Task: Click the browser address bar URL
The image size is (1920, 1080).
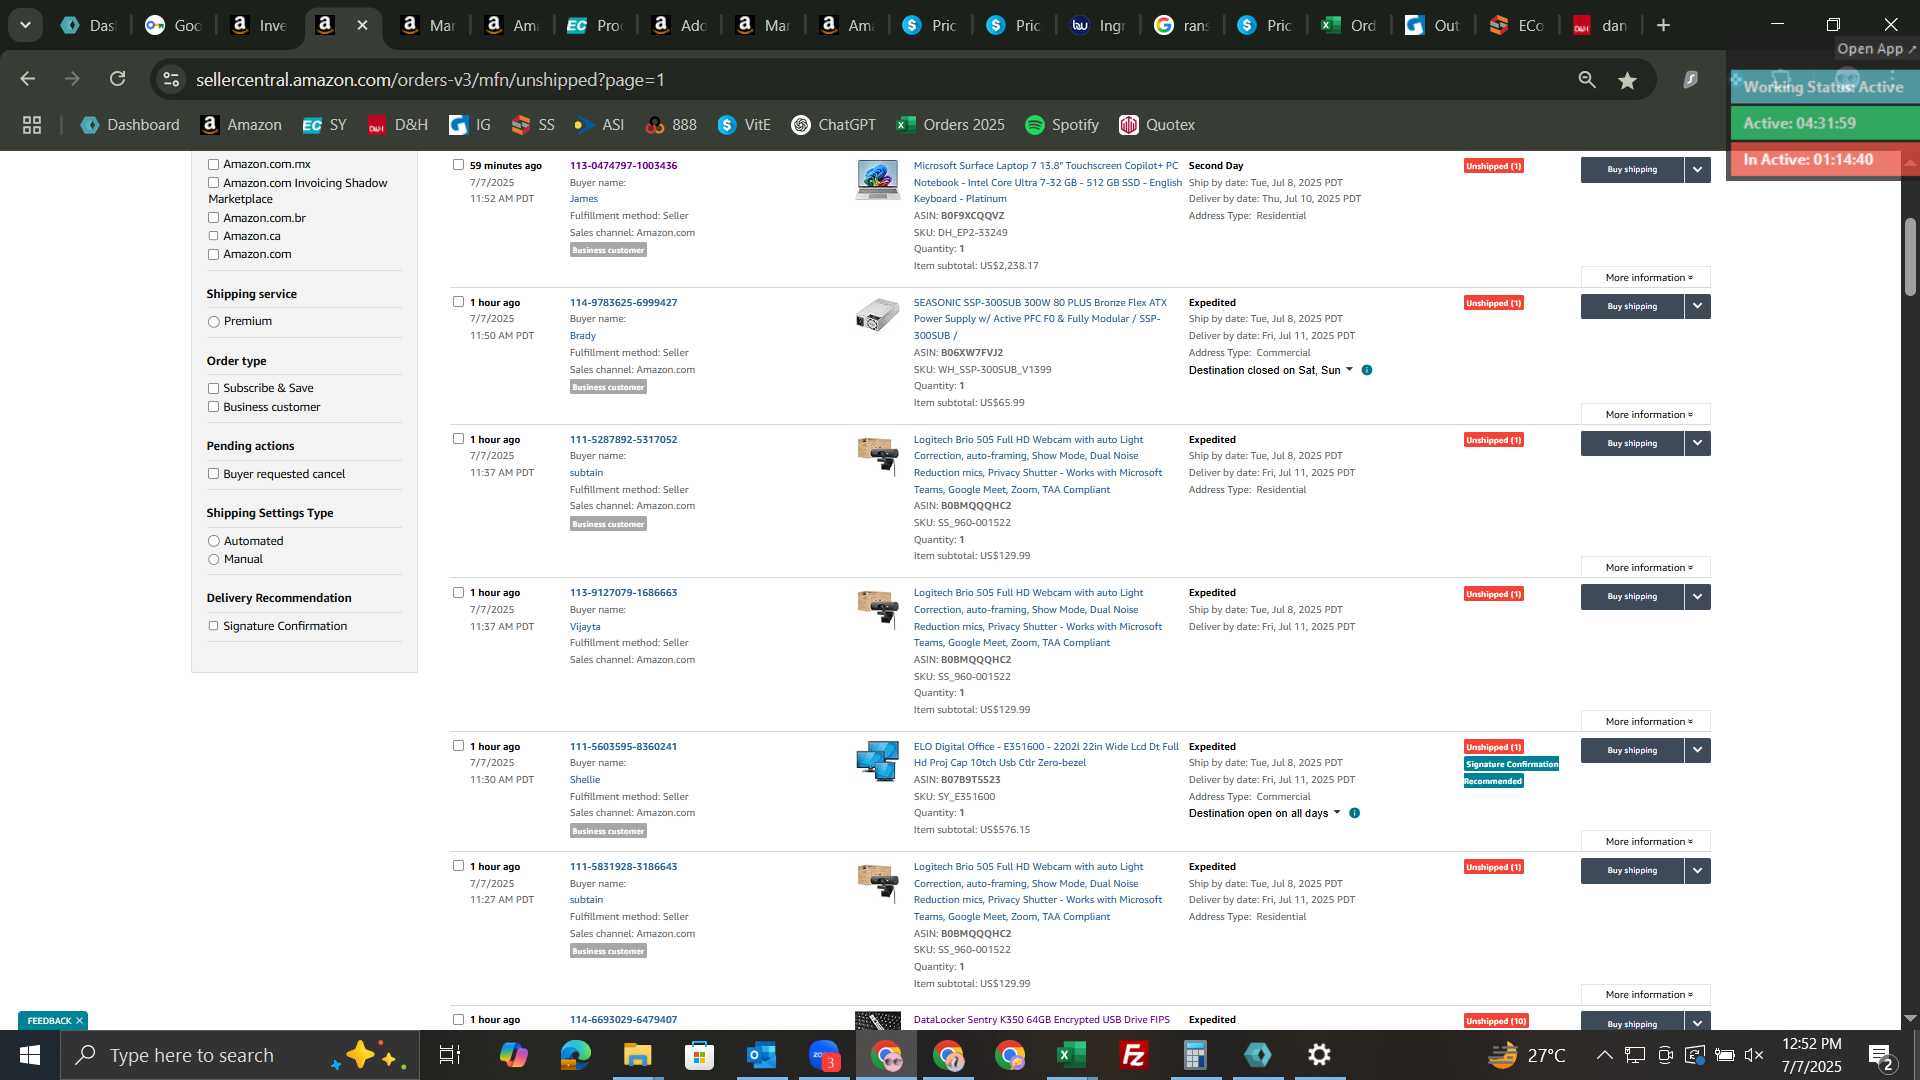Action: click(430, 80)
